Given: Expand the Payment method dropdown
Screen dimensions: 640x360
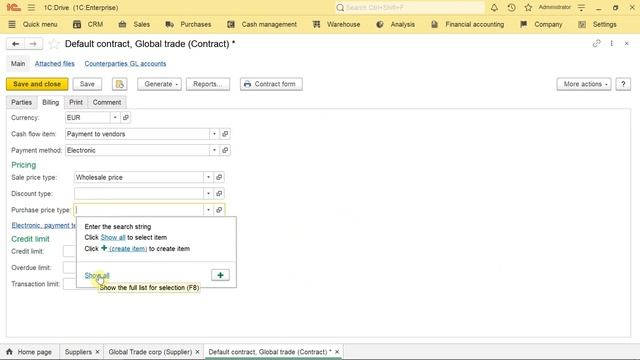Looking at the screenshot, I should (214, 150).
